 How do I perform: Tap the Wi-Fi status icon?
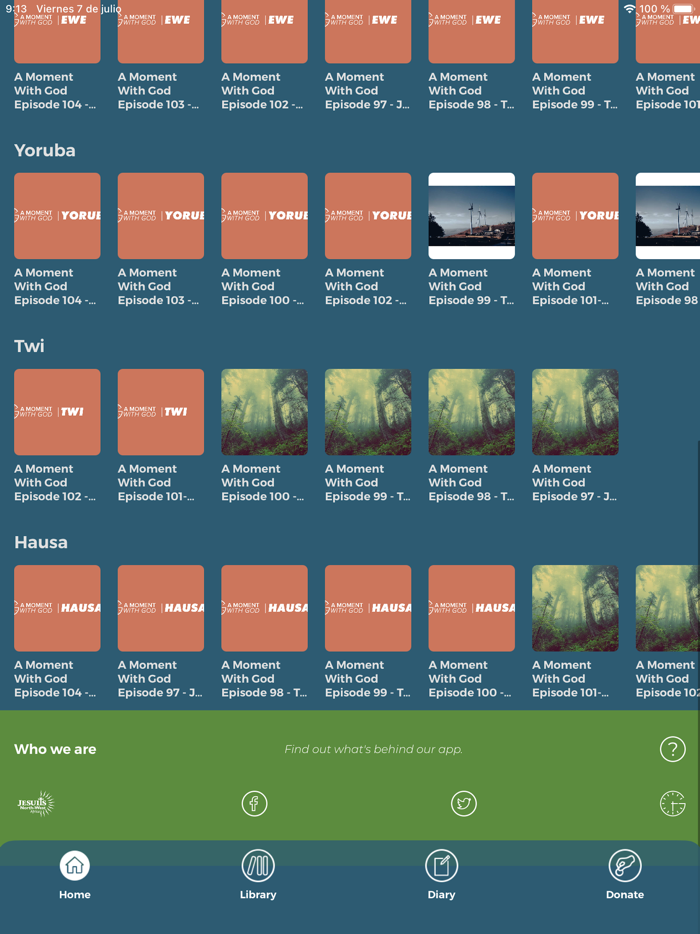coord(630,9)
